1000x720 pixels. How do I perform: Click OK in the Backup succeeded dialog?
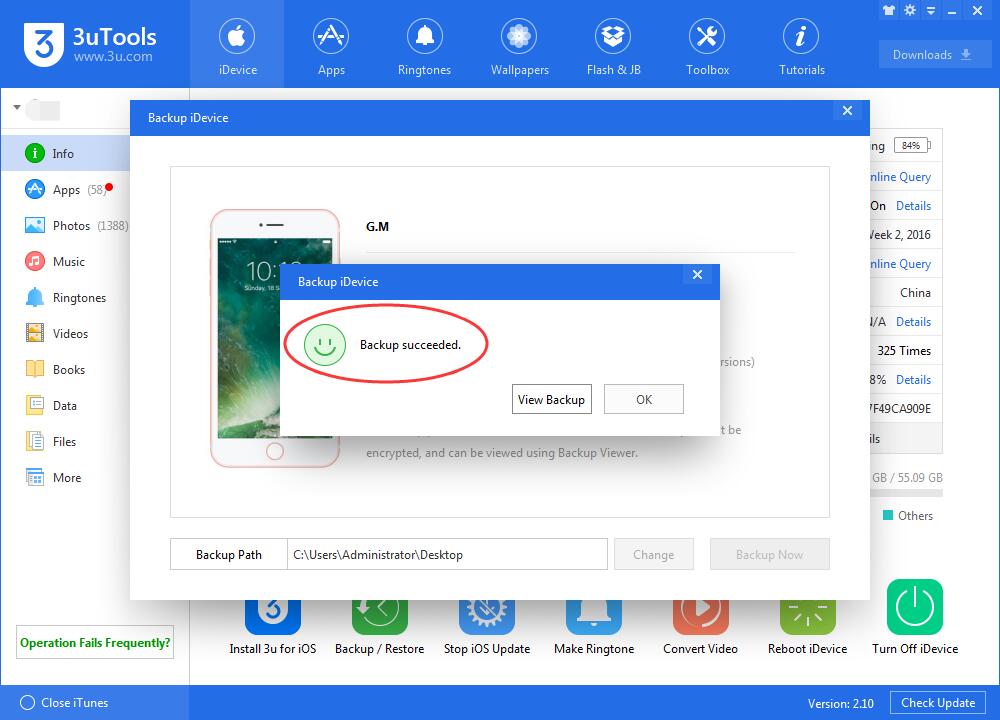click(x=643, y=399)
